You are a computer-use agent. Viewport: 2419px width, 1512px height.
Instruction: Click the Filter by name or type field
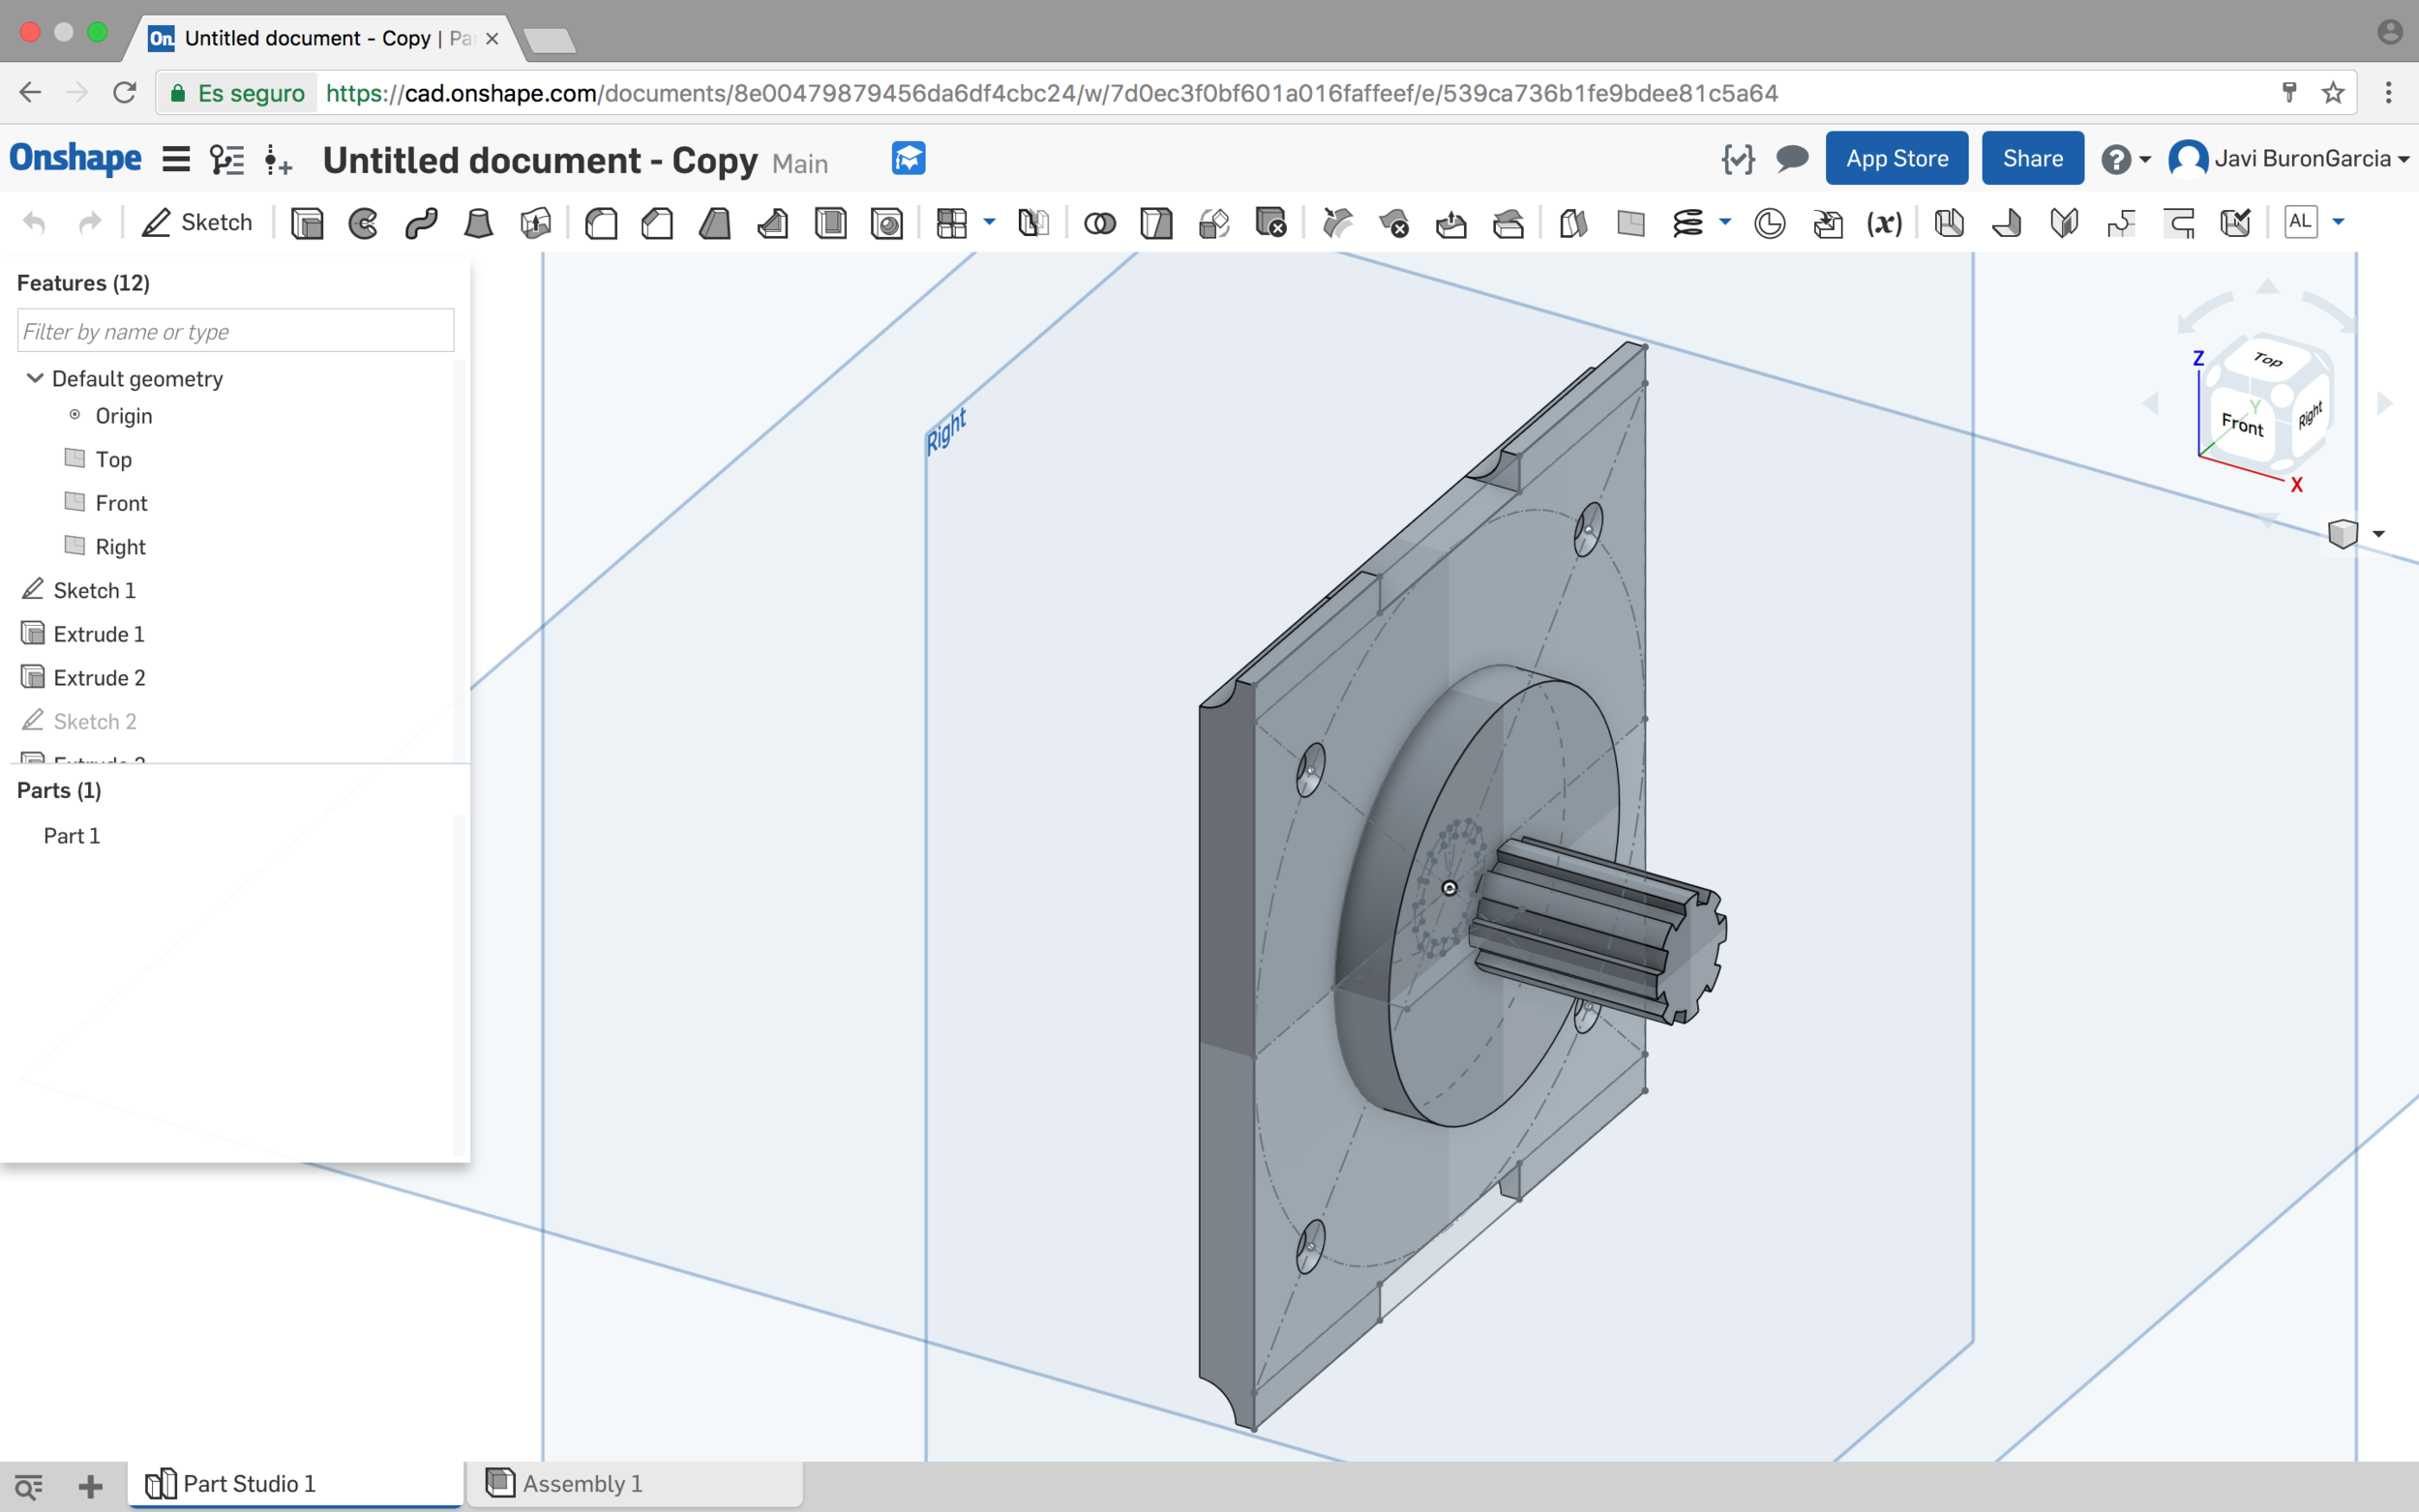click(236, 331)
